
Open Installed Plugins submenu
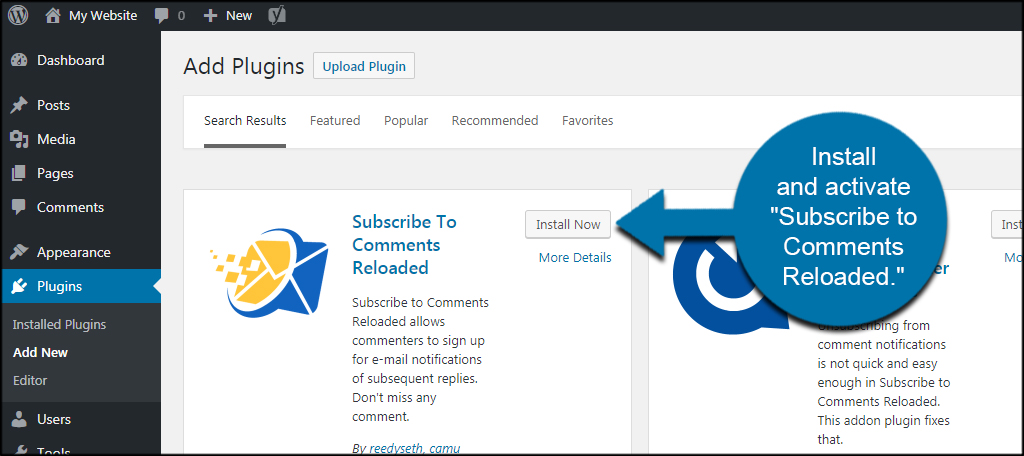click(59, 325)
